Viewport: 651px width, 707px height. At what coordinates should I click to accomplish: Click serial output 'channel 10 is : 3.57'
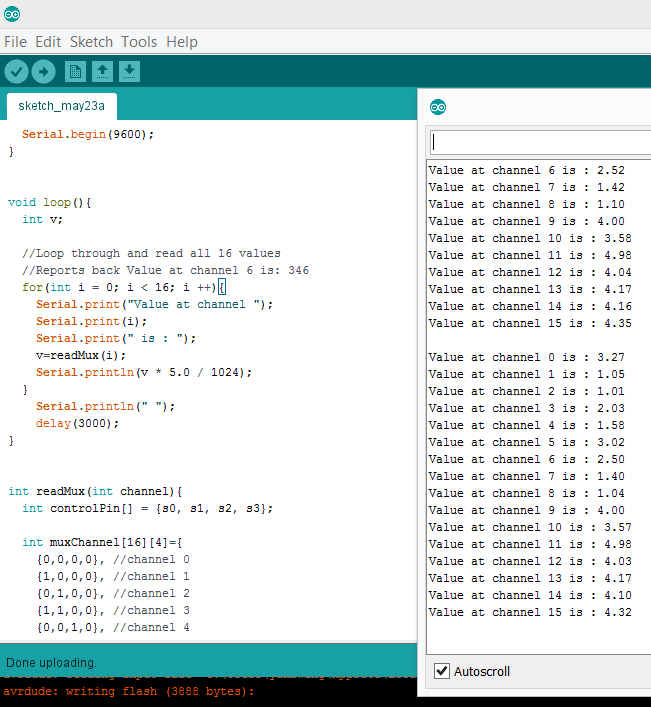[x=562, y=528]
